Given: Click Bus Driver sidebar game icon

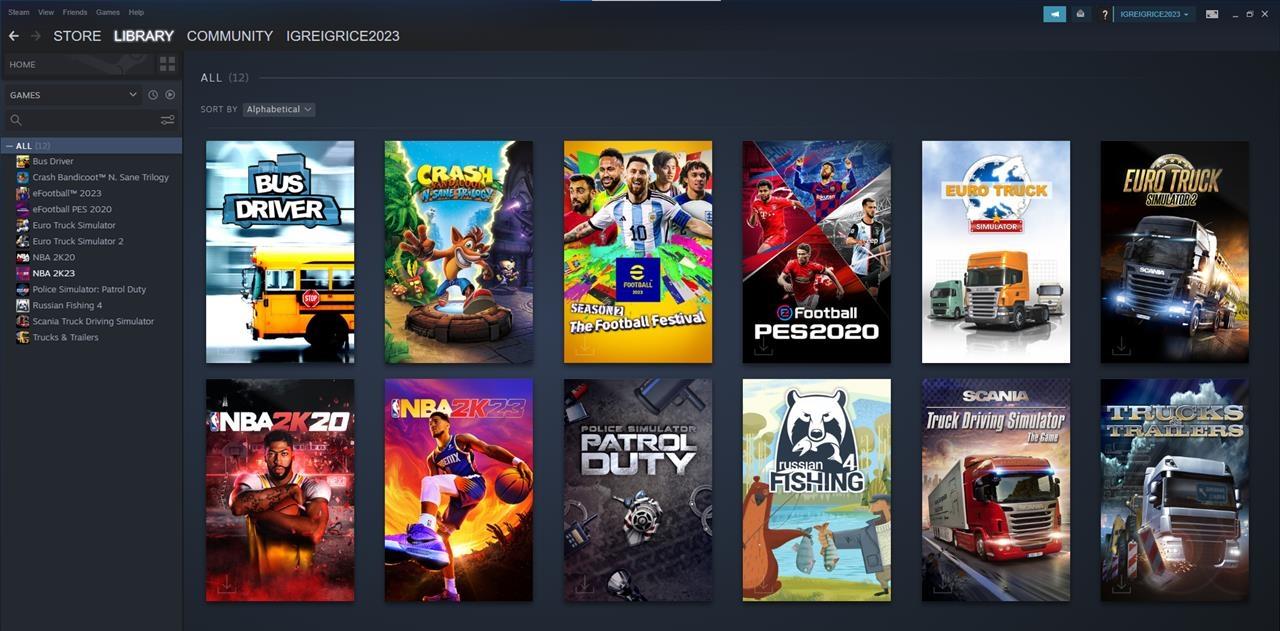Looking at the screenshot, I should click(23, 161).
